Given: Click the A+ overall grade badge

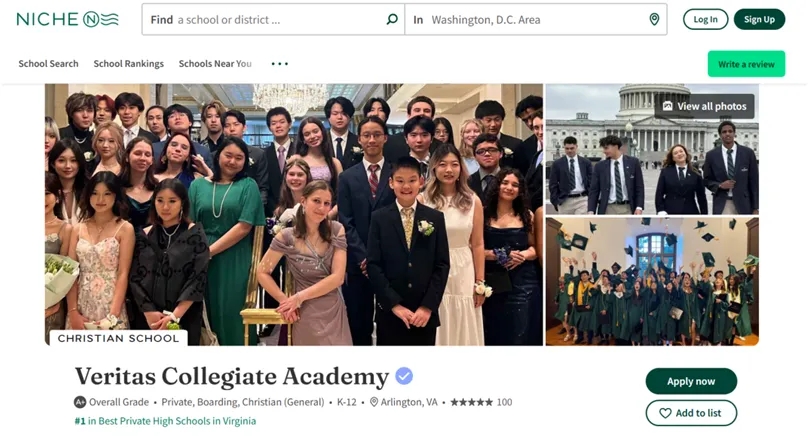Looking at the screenshot, I should 80,402.
